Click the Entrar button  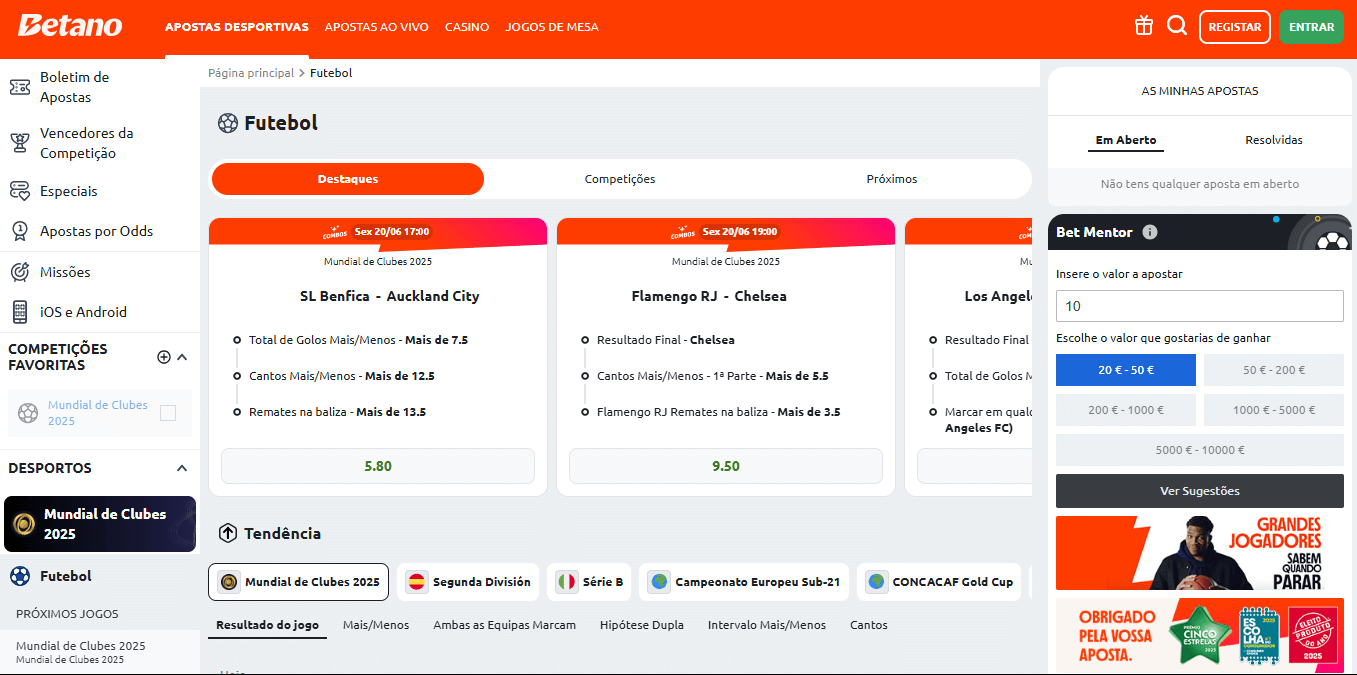tap(1311, 27)
